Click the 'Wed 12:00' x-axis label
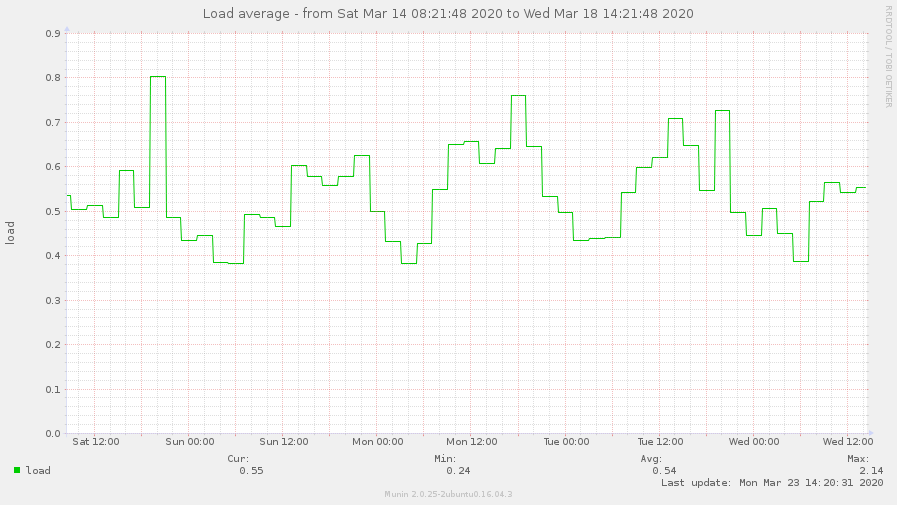The width and height of the screenshot is (897, 505). coord(848,442)
